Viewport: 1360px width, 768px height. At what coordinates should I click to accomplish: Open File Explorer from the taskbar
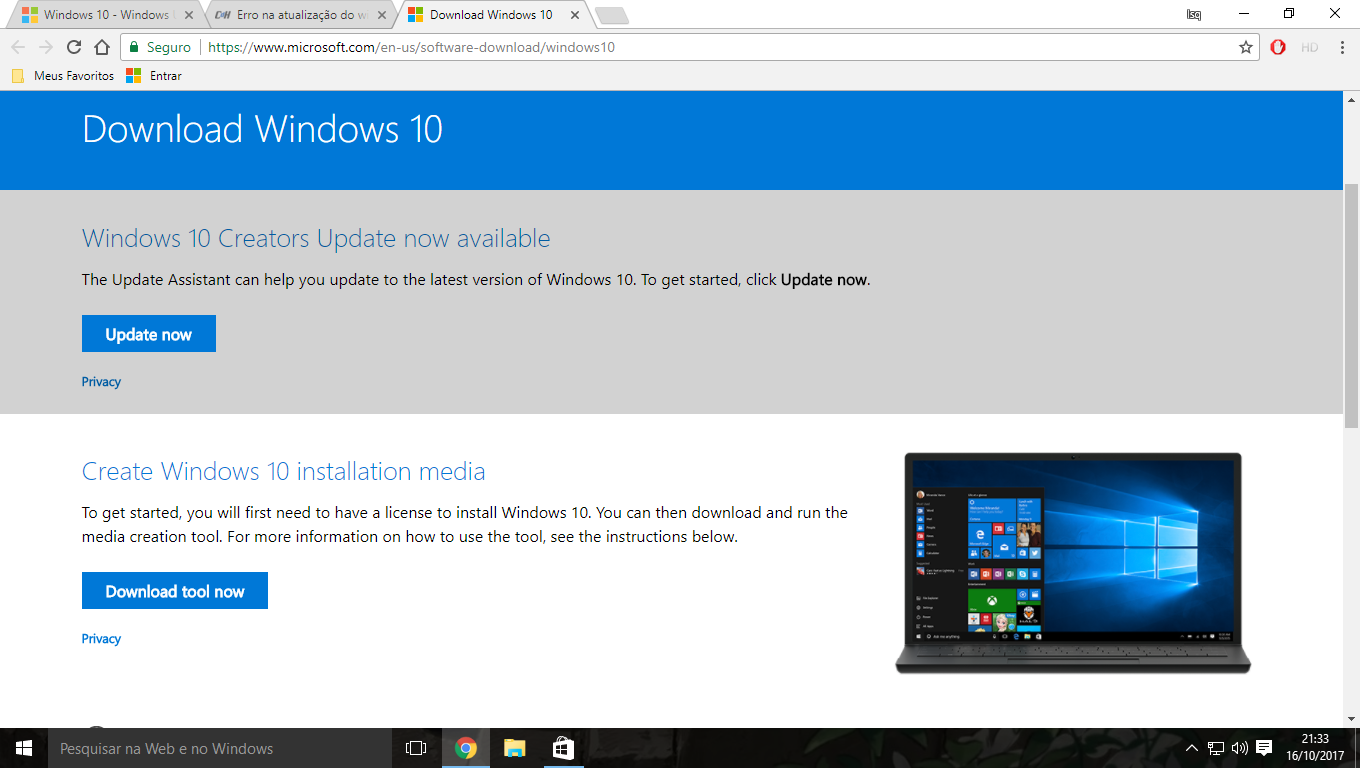point(514,748)
